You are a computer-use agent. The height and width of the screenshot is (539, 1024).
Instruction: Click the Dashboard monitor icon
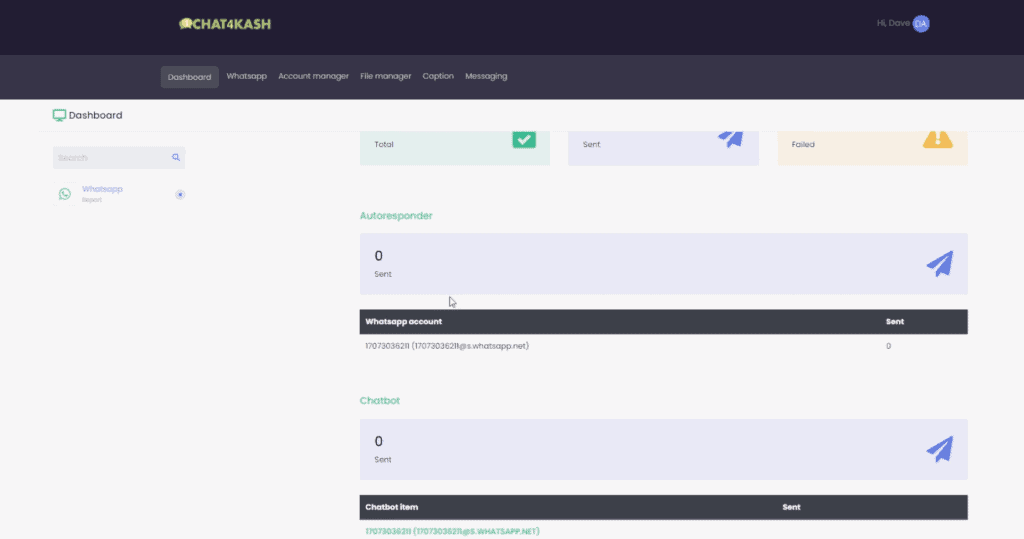[x=59, y=116]
